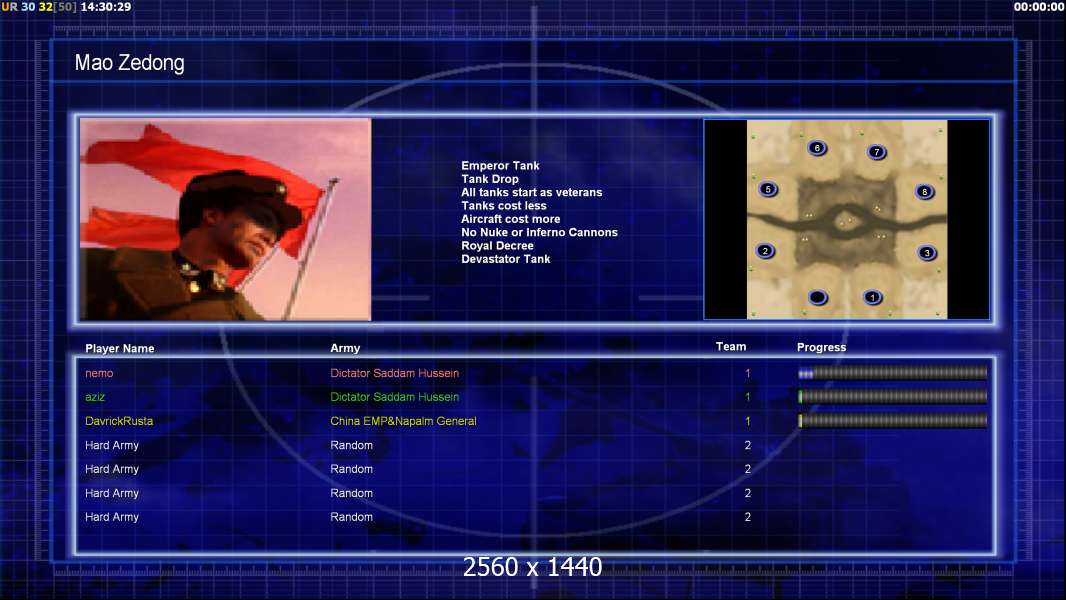Click DavrickRusta's yellow progress bar
The image size is (1066, 600).
tap(892, 421)
